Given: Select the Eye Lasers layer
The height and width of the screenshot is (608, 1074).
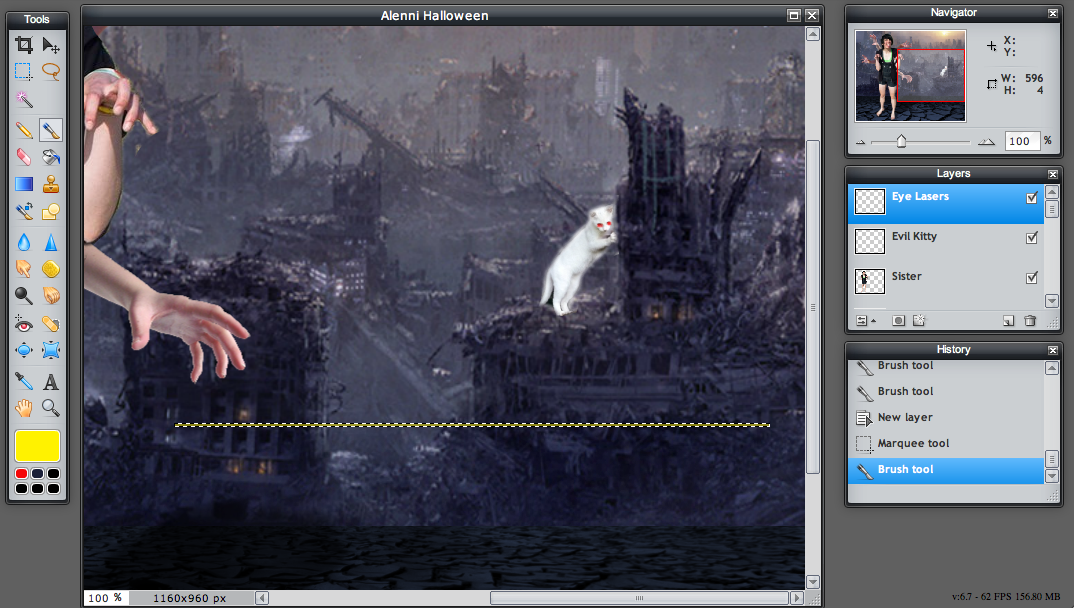Looking at the screenshot, I should (x=946, y=203).
